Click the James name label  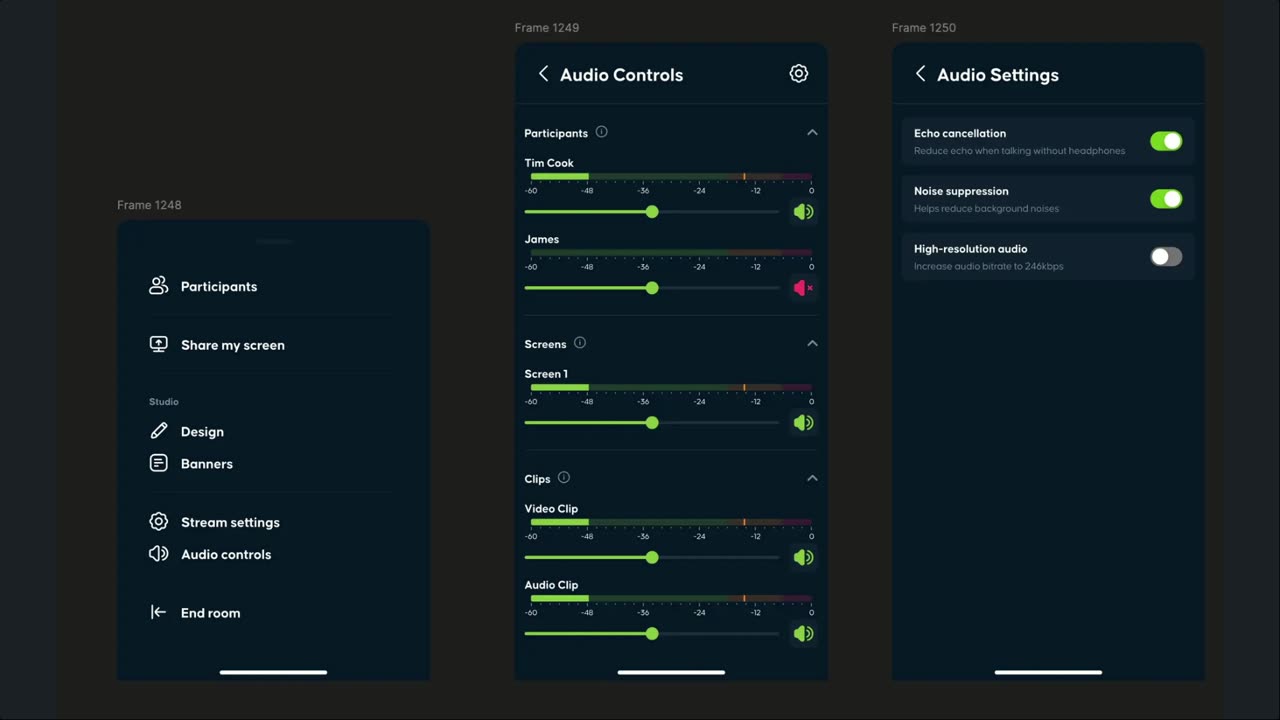coord(542,239)
